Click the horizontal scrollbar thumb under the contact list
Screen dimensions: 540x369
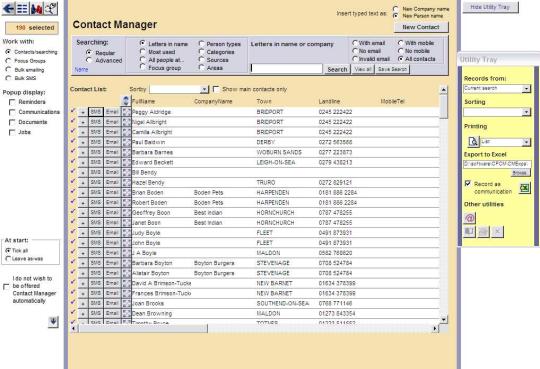pos(143,329)
